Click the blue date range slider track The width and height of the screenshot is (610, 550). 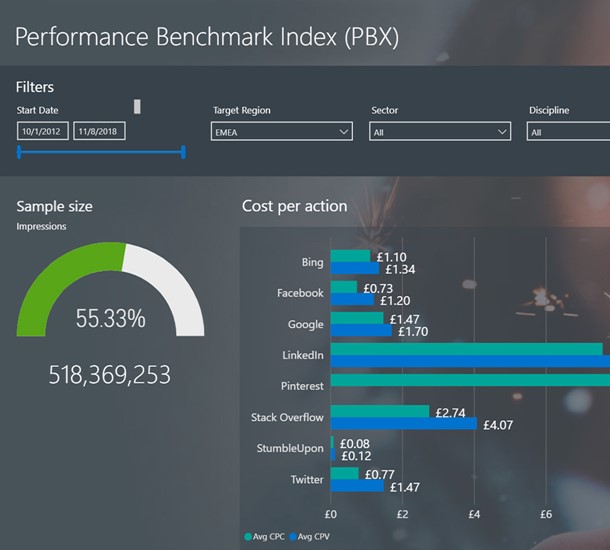[x=101, y=152]
